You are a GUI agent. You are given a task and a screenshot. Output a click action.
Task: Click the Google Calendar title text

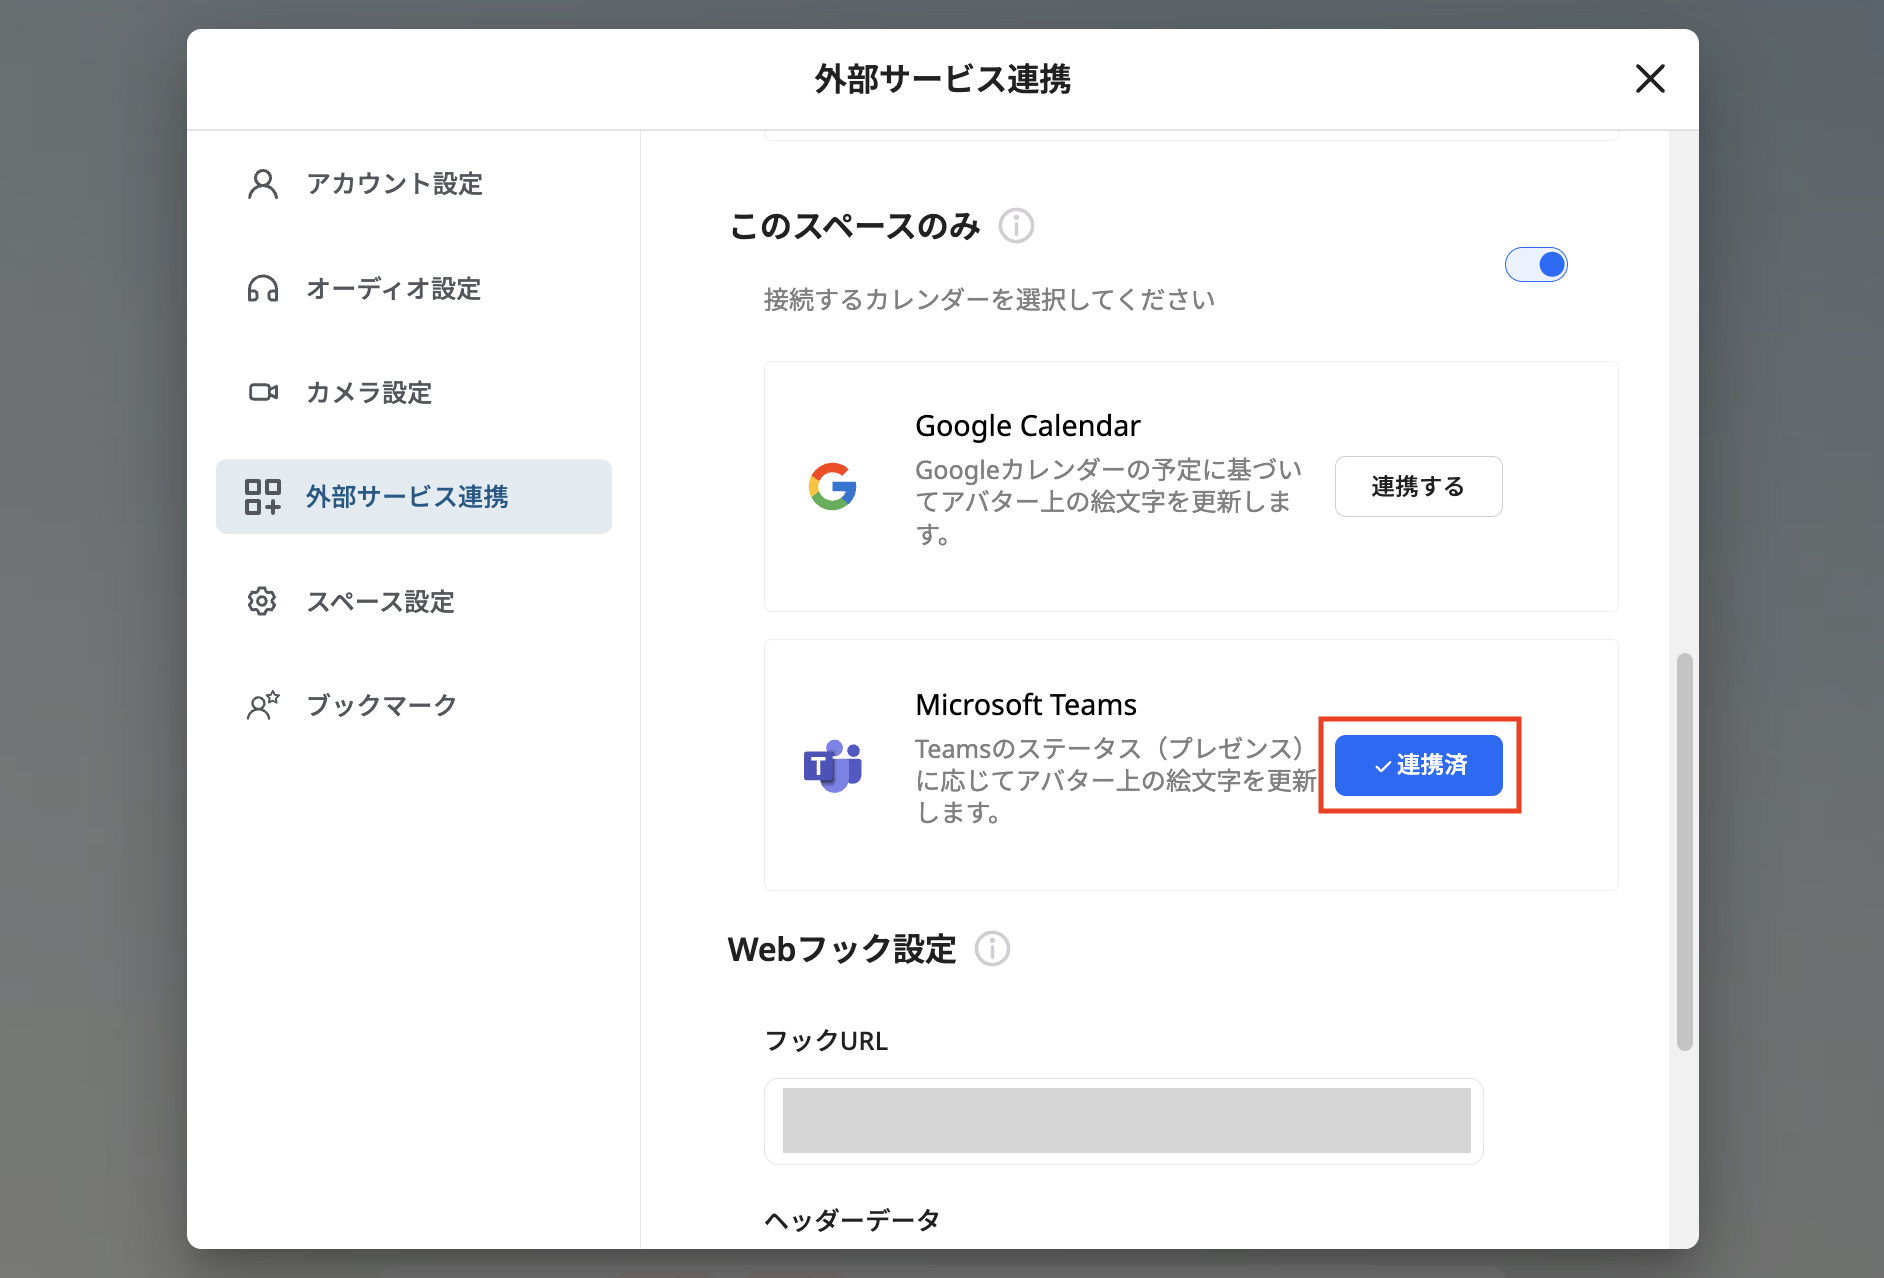coord(1028,426)
